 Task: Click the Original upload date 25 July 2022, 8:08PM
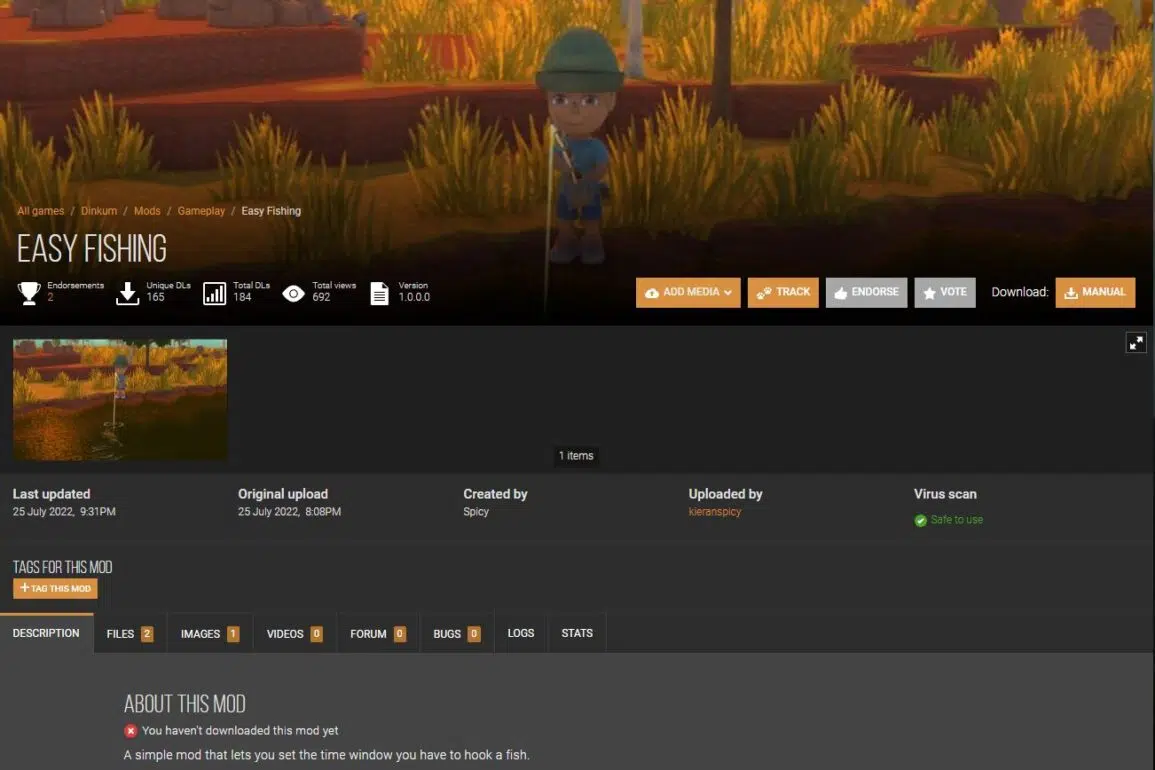[x=289, y=511]
